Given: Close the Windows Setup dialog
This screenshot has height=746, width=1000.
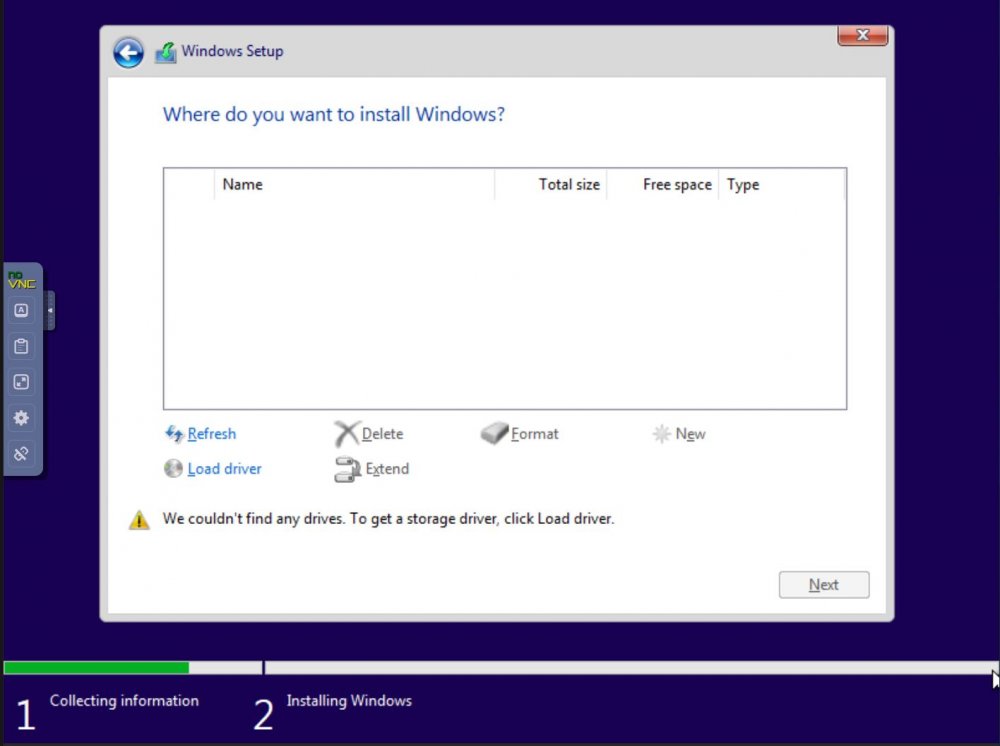Looking at the screenshot, I should pyautogui.click(x=862, y=36).
